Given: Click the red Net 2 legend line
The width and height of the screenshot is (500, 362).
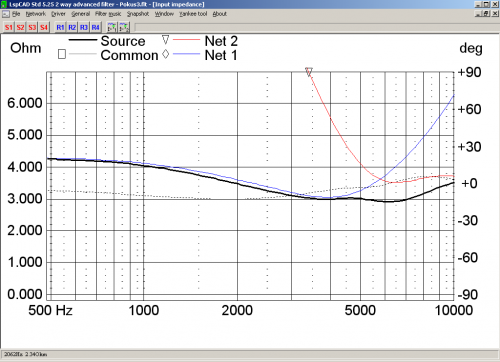Looking at the screenshot, I should click(186, 40).
